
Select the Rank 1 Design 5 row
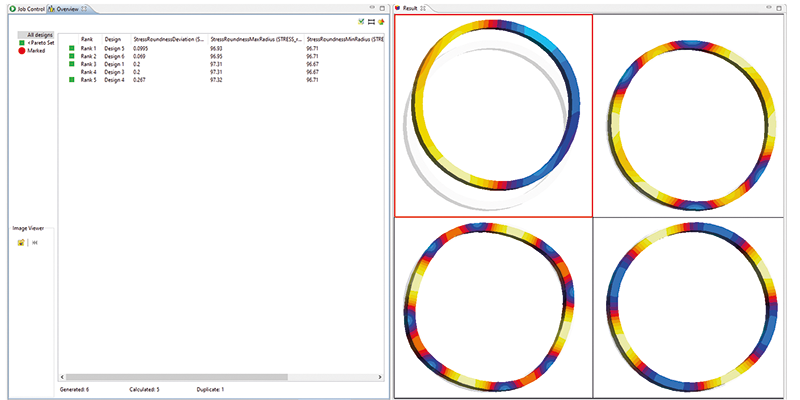pos(110,48)
